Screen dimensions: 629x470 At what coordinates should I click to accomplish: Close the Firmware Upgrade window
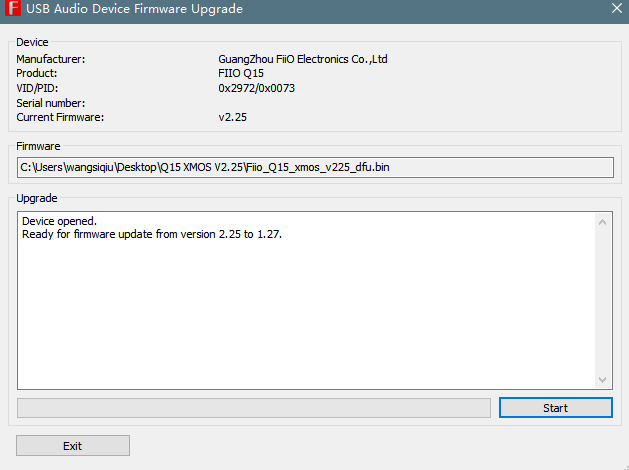(x=615, y=10)
